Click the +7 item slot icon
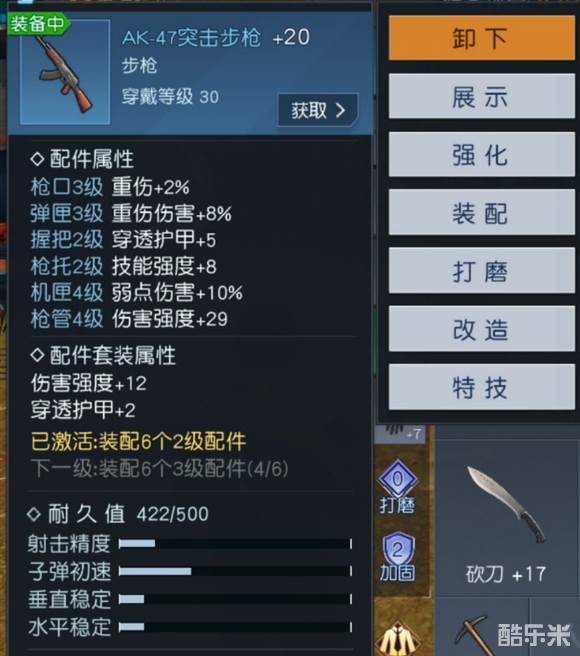580x656 pixels. [400, 433]
